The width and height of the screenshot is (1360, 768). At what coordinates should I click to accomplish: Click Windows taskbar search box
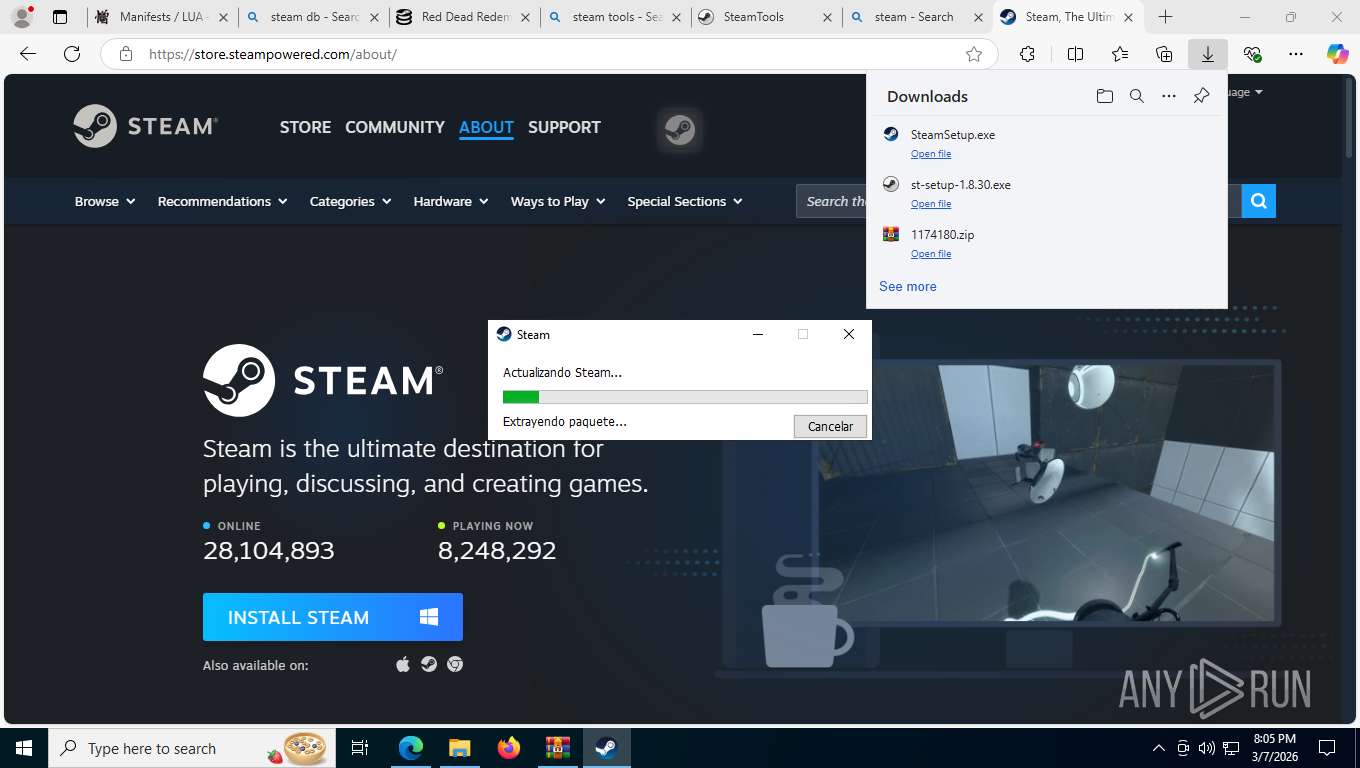[x=191, y=748]
